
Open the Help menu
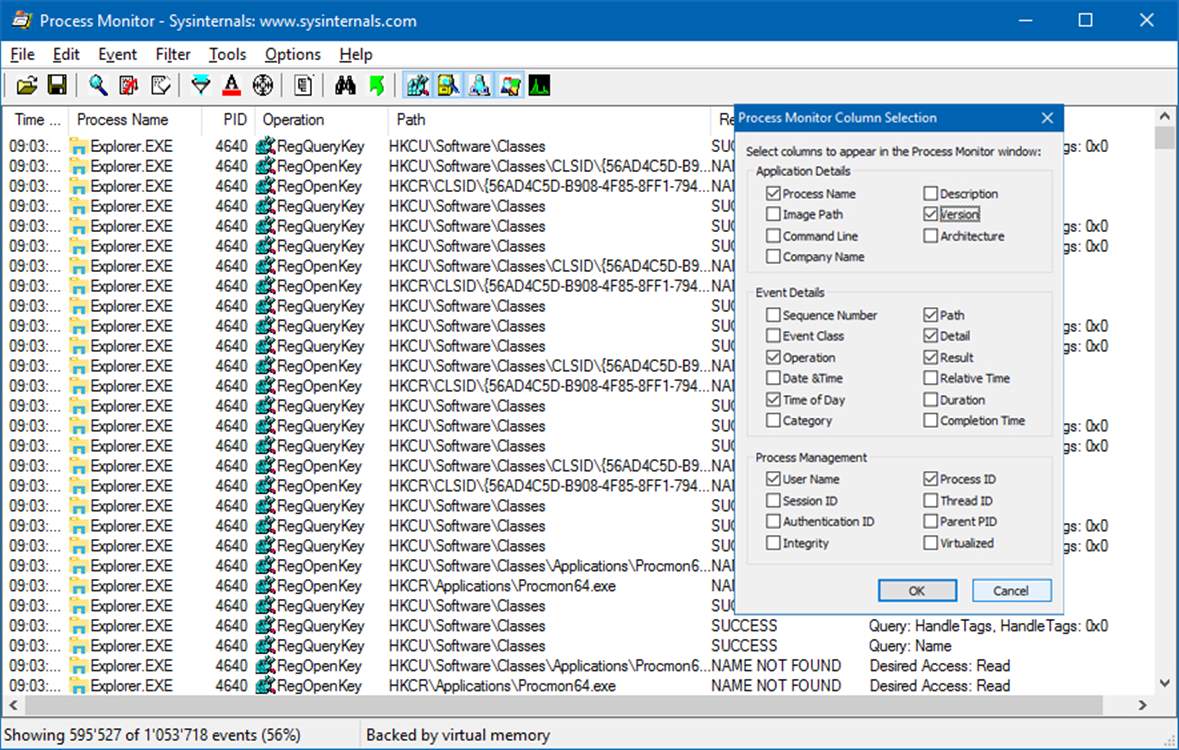[356, 54]
